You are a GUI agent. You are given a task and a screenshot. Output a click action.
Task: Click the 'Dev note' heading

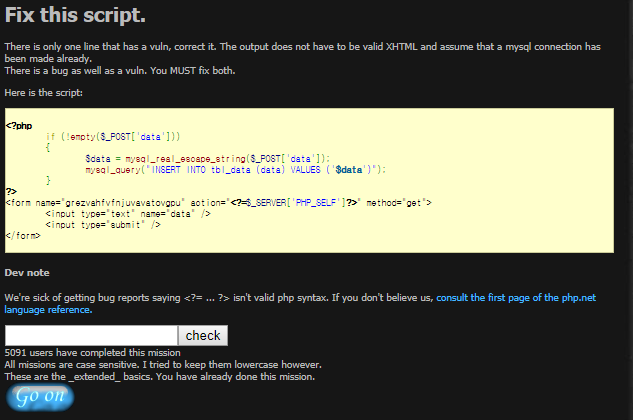27,273
